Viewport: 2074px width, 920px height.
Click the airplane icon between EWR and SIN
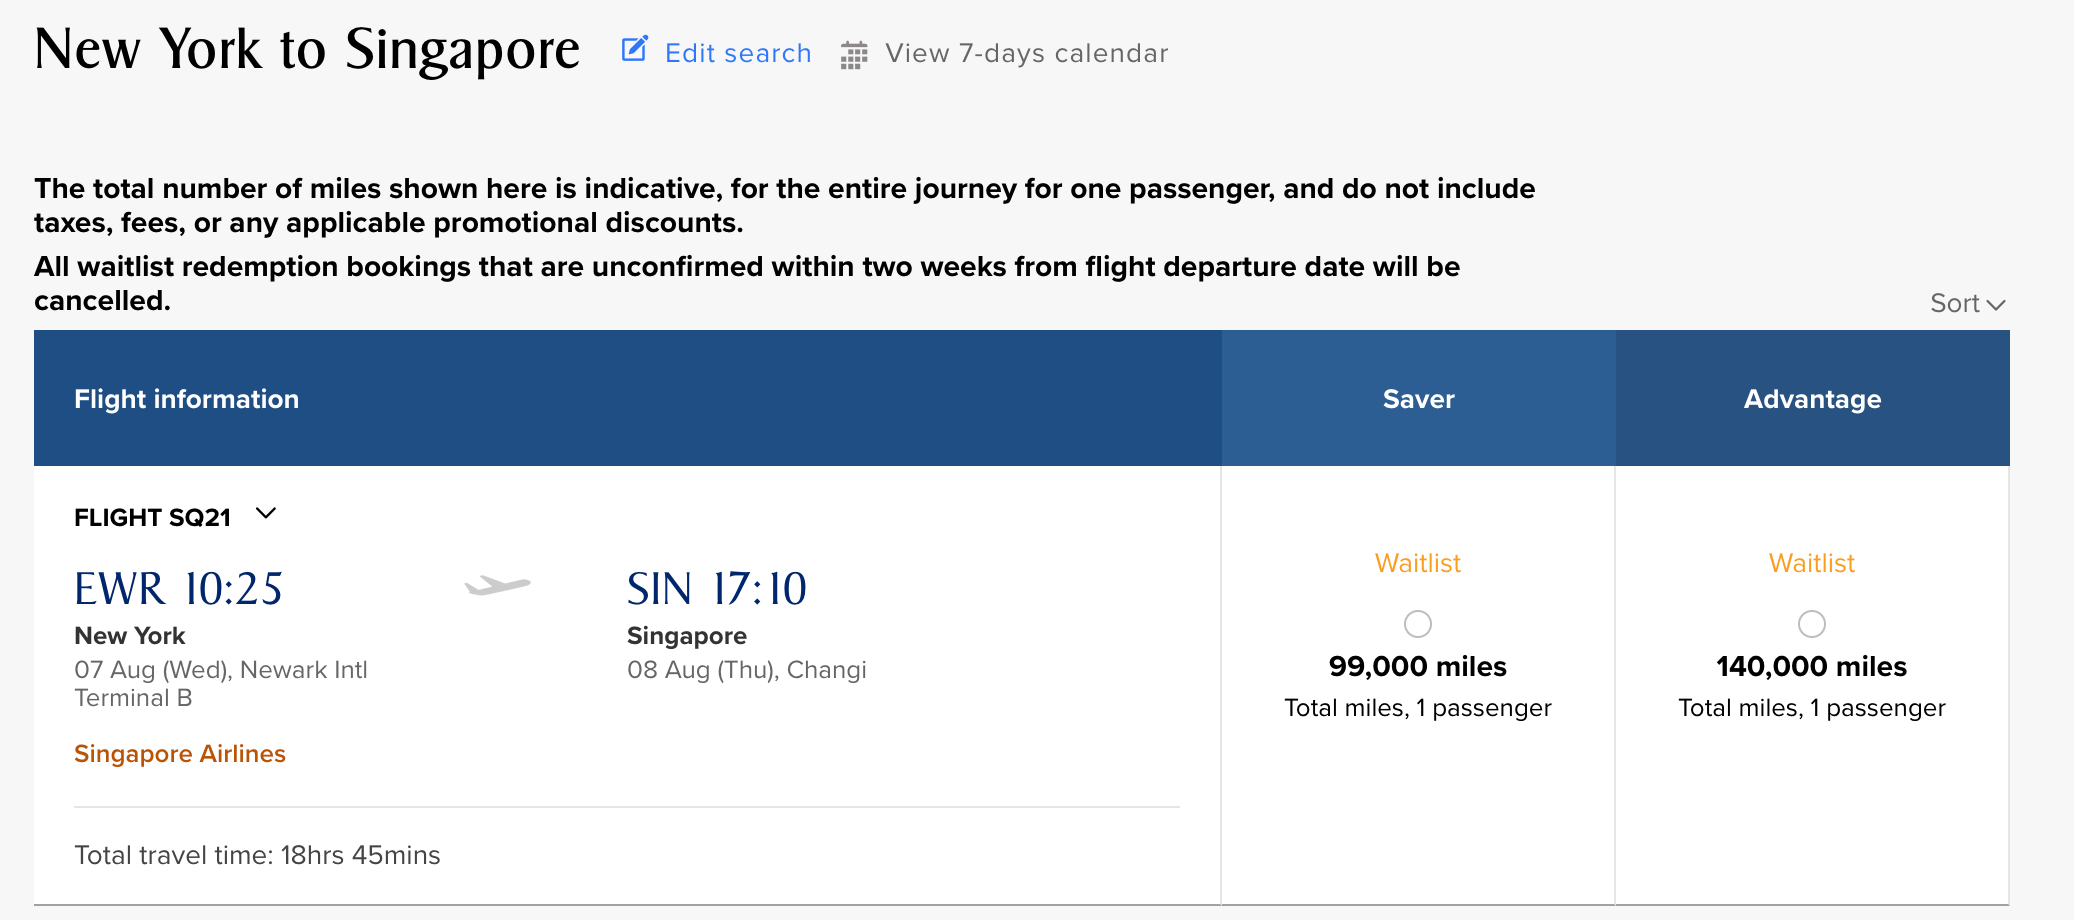497,586
